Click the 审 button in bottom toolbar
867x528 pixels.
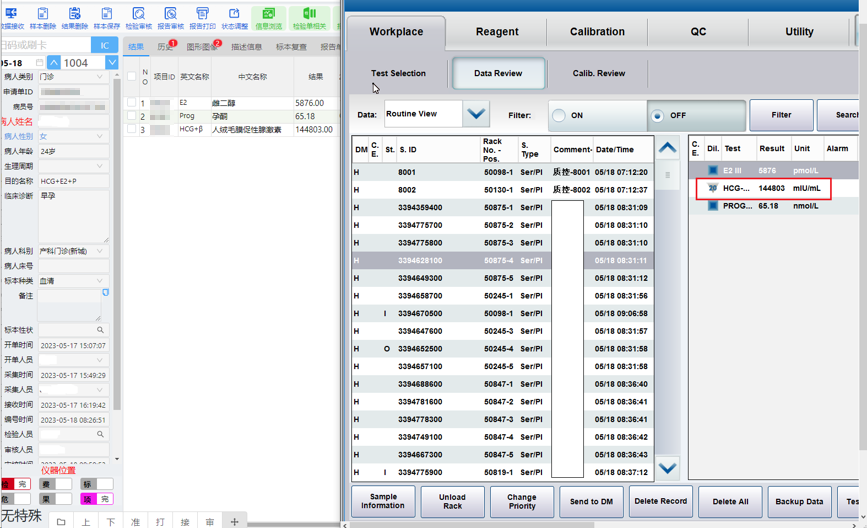(210, 522)
